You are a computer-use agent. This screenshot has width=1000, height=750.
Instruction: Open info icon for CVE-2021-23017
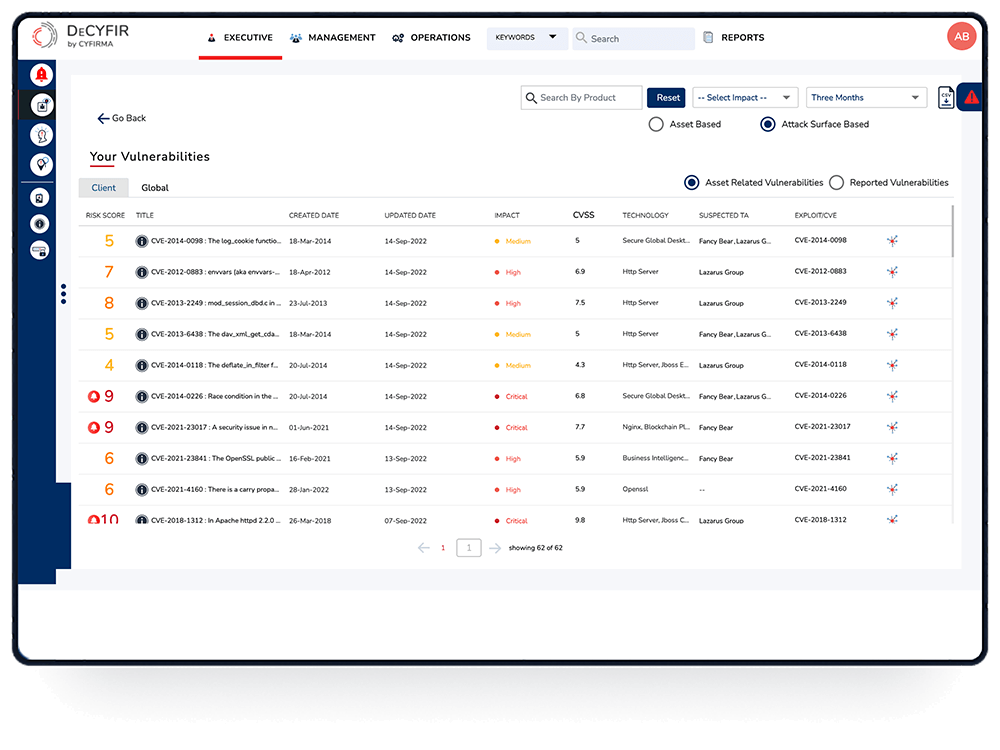[x=142, y=427]
